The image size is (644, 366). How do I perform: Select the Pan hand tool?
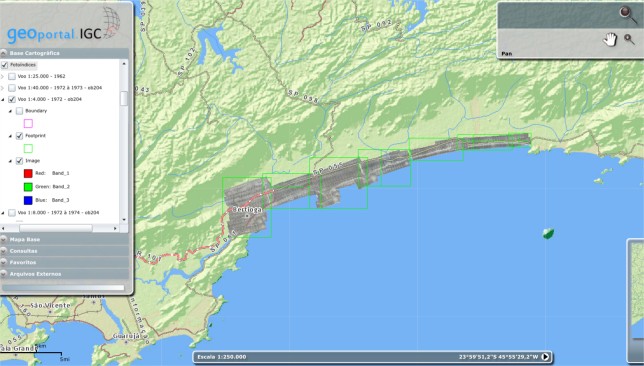point(610,40)
